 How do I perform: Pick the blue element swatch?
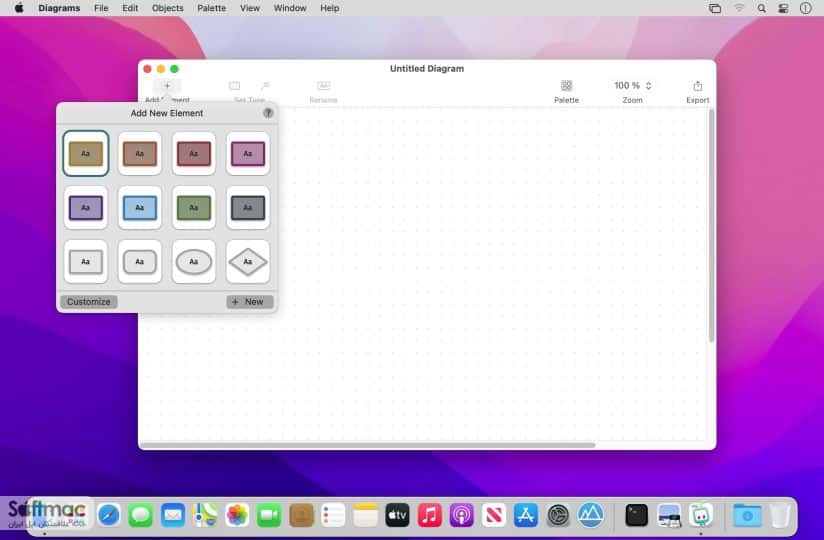pyautogui.click(x=140, y=207)
